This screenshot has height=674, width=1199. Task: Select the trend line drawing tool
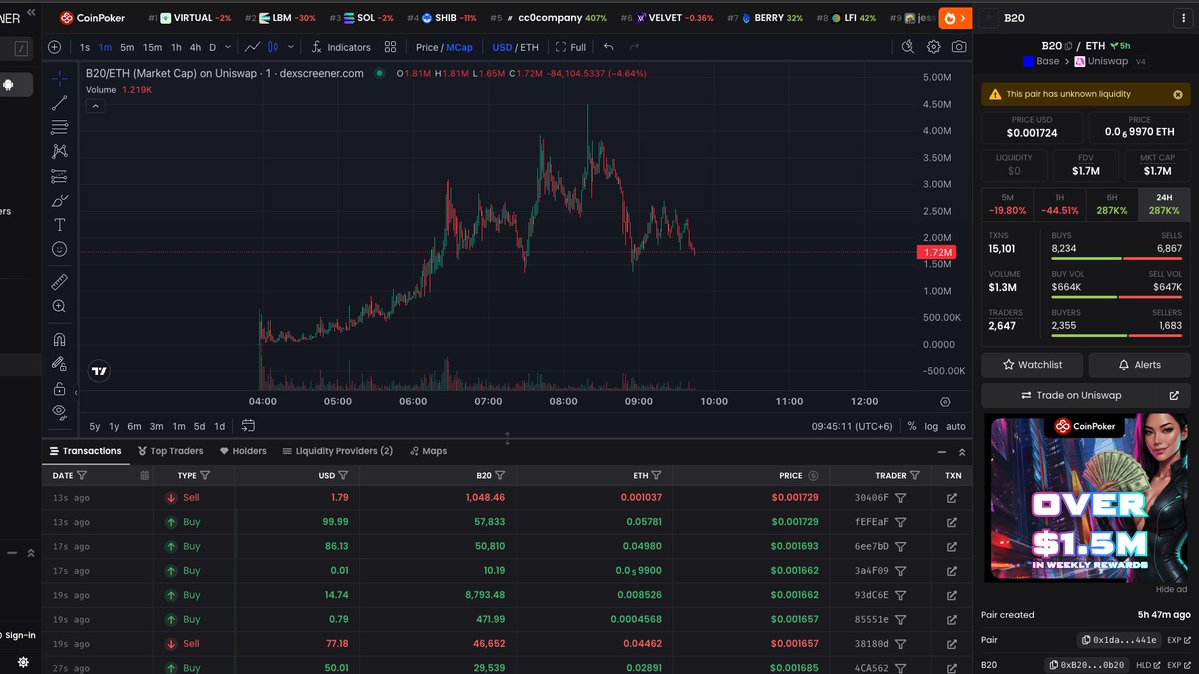[60, 103]
